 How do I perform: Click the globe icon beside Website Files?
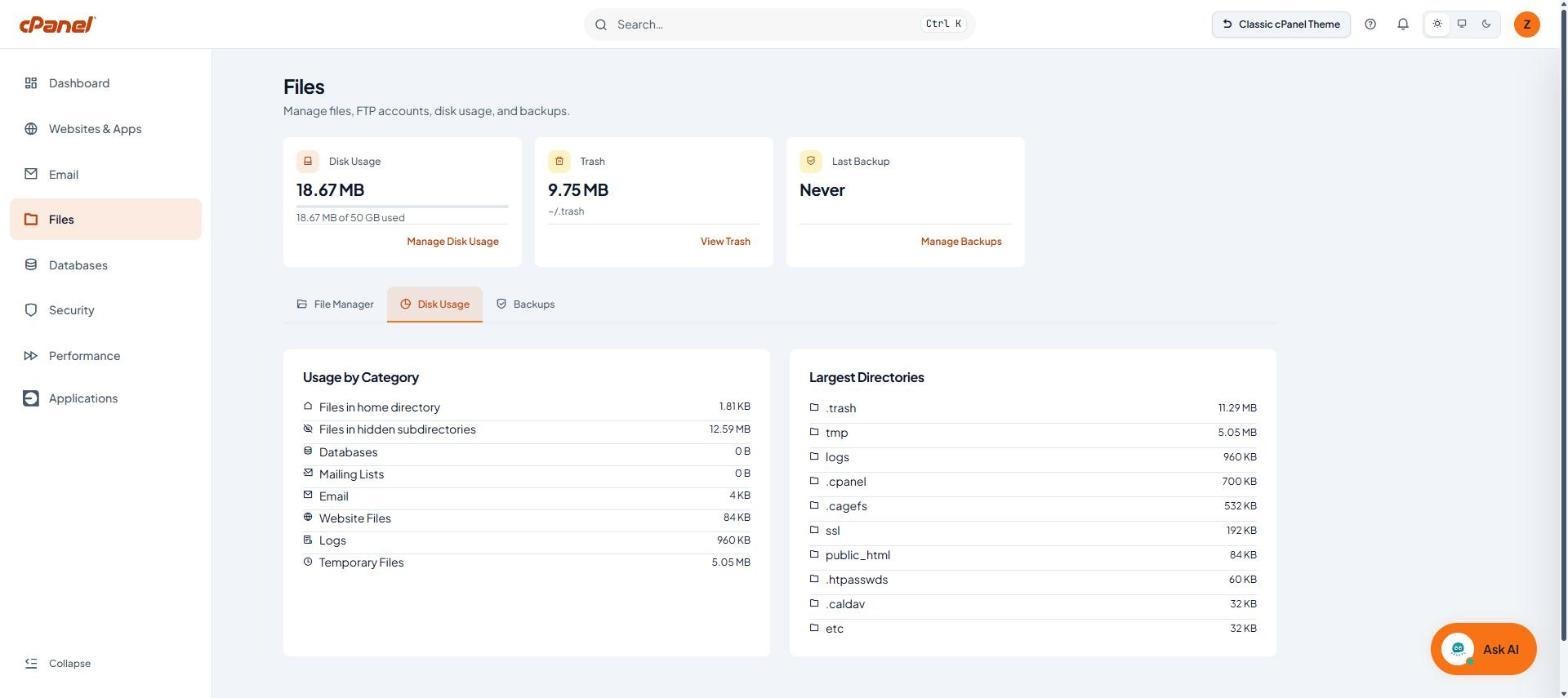pos(308,518)
